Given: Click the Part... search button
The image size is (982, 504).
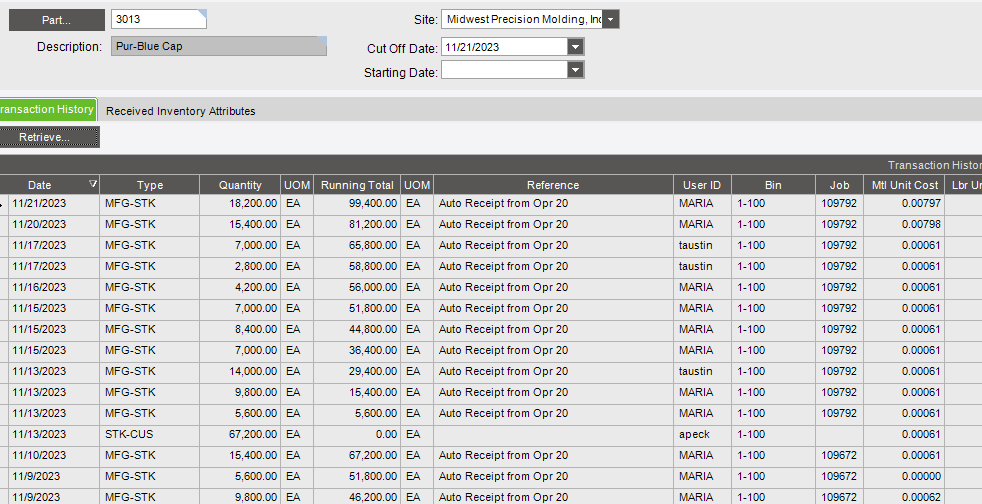Looking at the screenshot, I should point(56,20).
